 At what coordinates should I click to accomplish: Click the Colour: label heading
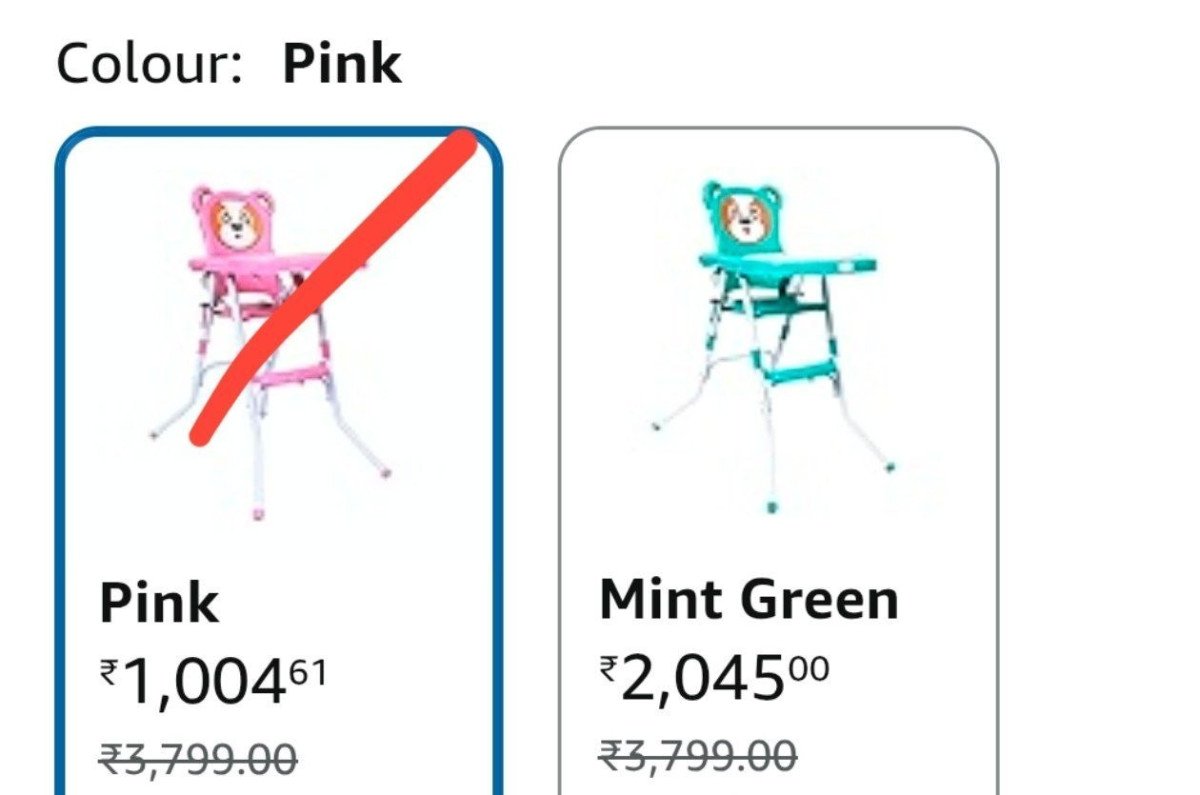[150, 64]
